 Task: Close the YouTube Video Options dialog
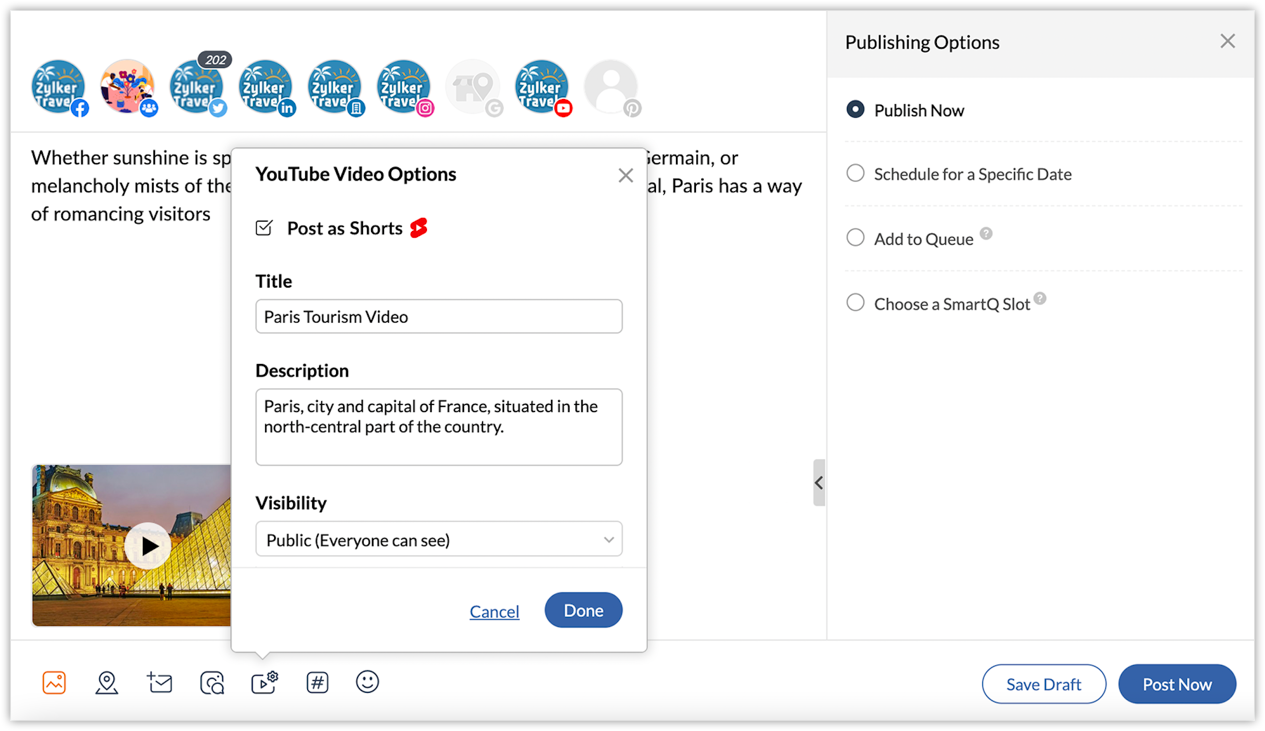point(626,176)
